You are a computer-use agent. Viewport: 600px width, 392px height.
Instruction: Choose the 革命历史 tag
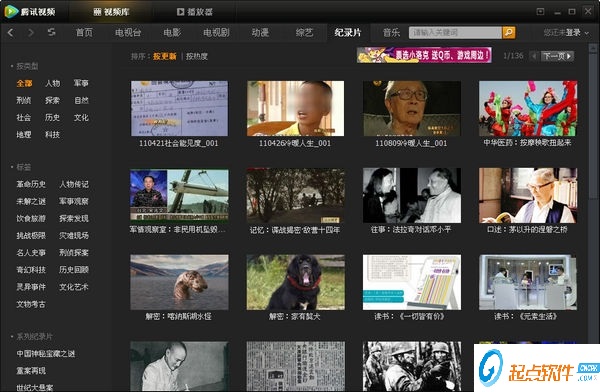[31, 184]
